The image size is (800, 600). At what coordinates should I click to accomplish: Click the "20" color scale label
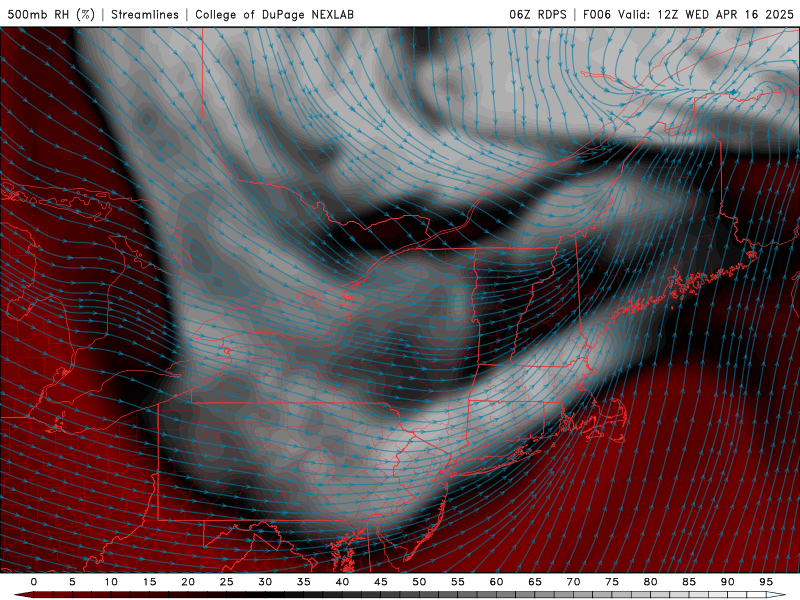click(188, 582)
